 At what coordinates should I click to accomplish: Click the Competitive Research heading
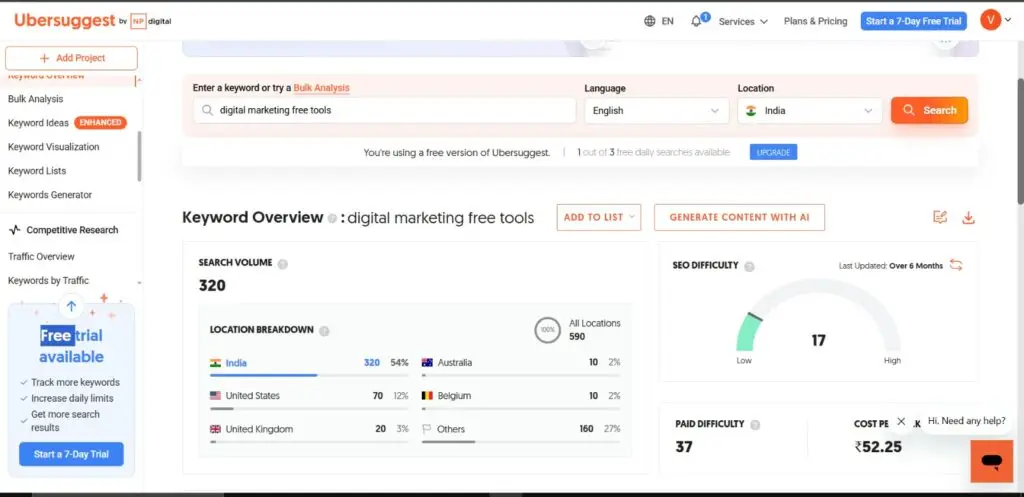(x=72, y=230)
